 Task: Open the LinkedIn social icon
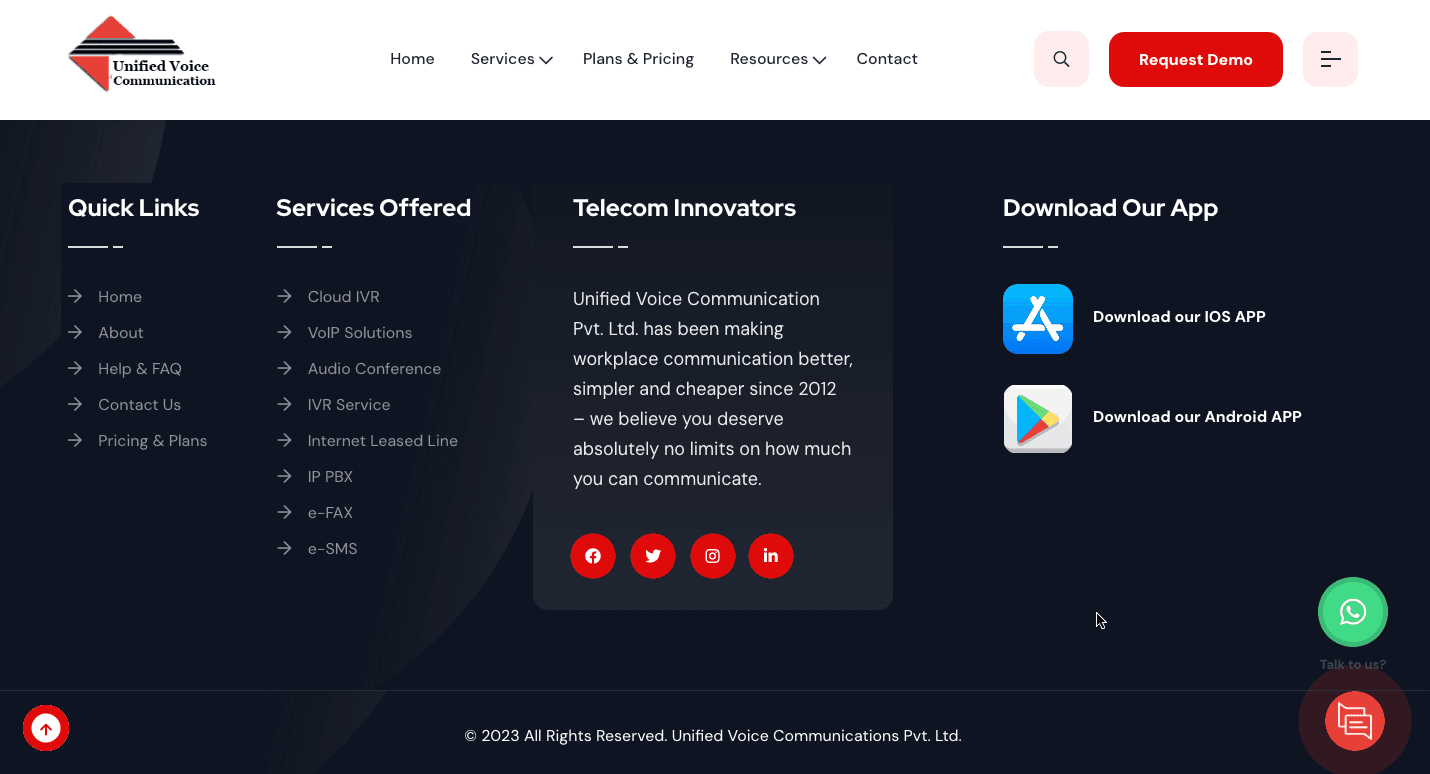pos(771,556)
